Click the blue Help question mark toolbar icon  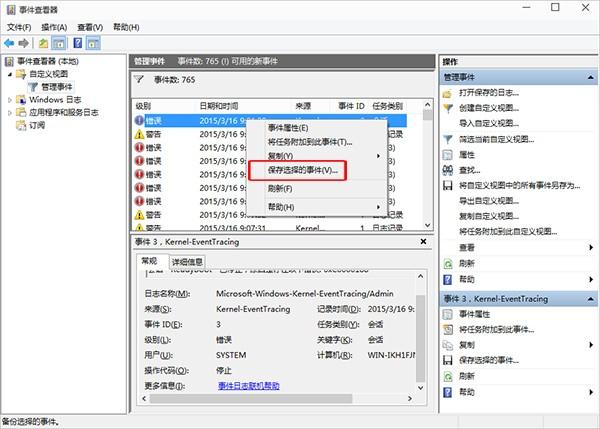pos(77,43)
